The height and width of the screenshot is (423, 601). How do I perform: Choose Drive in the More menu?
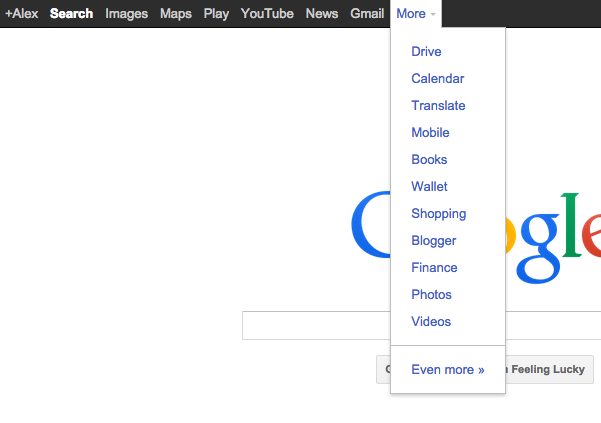pos(426,51)
